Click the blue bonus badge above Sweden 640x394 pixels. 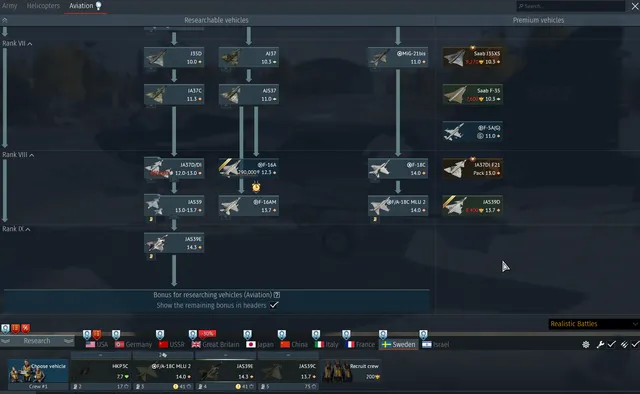click(x=383, y=335)
